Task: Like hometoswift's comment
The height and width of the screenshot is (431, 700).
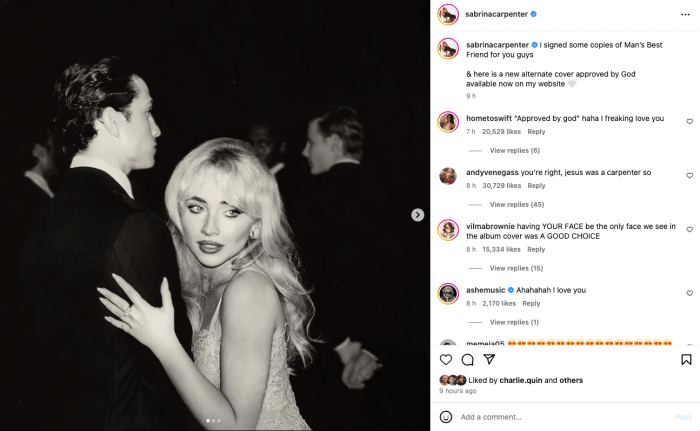Action: coord(689,122)
